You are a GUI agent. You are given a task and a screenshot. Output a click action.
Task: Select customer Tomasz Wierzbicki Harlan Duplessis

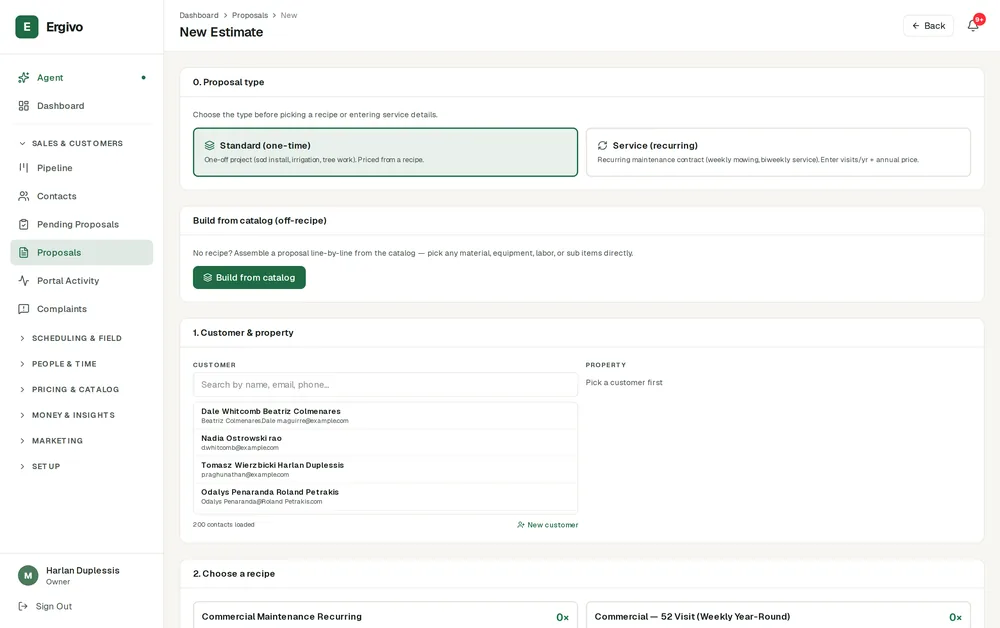click(385, 469)
